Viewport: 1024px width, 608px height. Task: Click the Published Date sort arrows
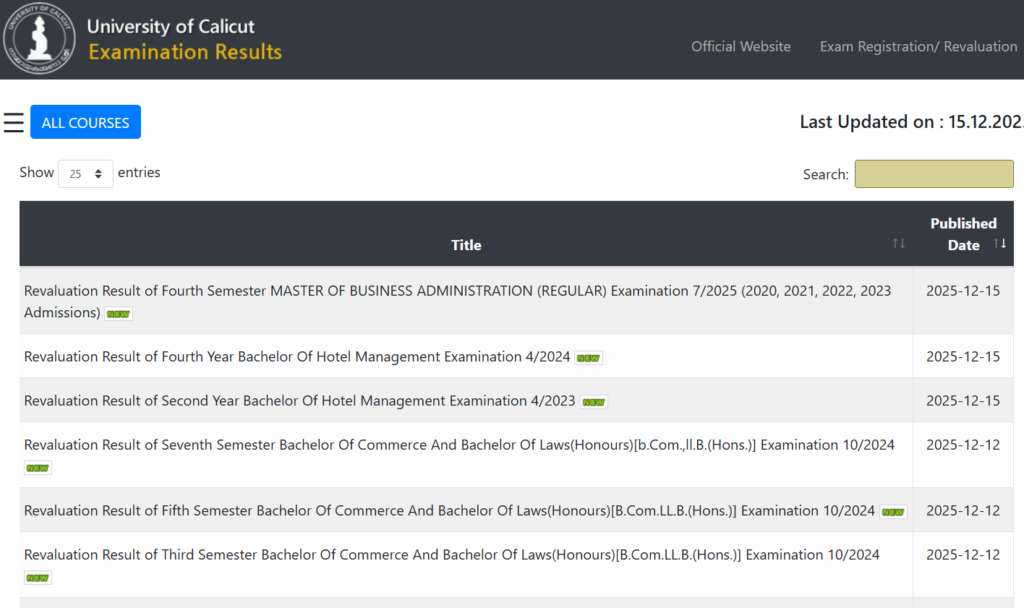tap(999, 244)
